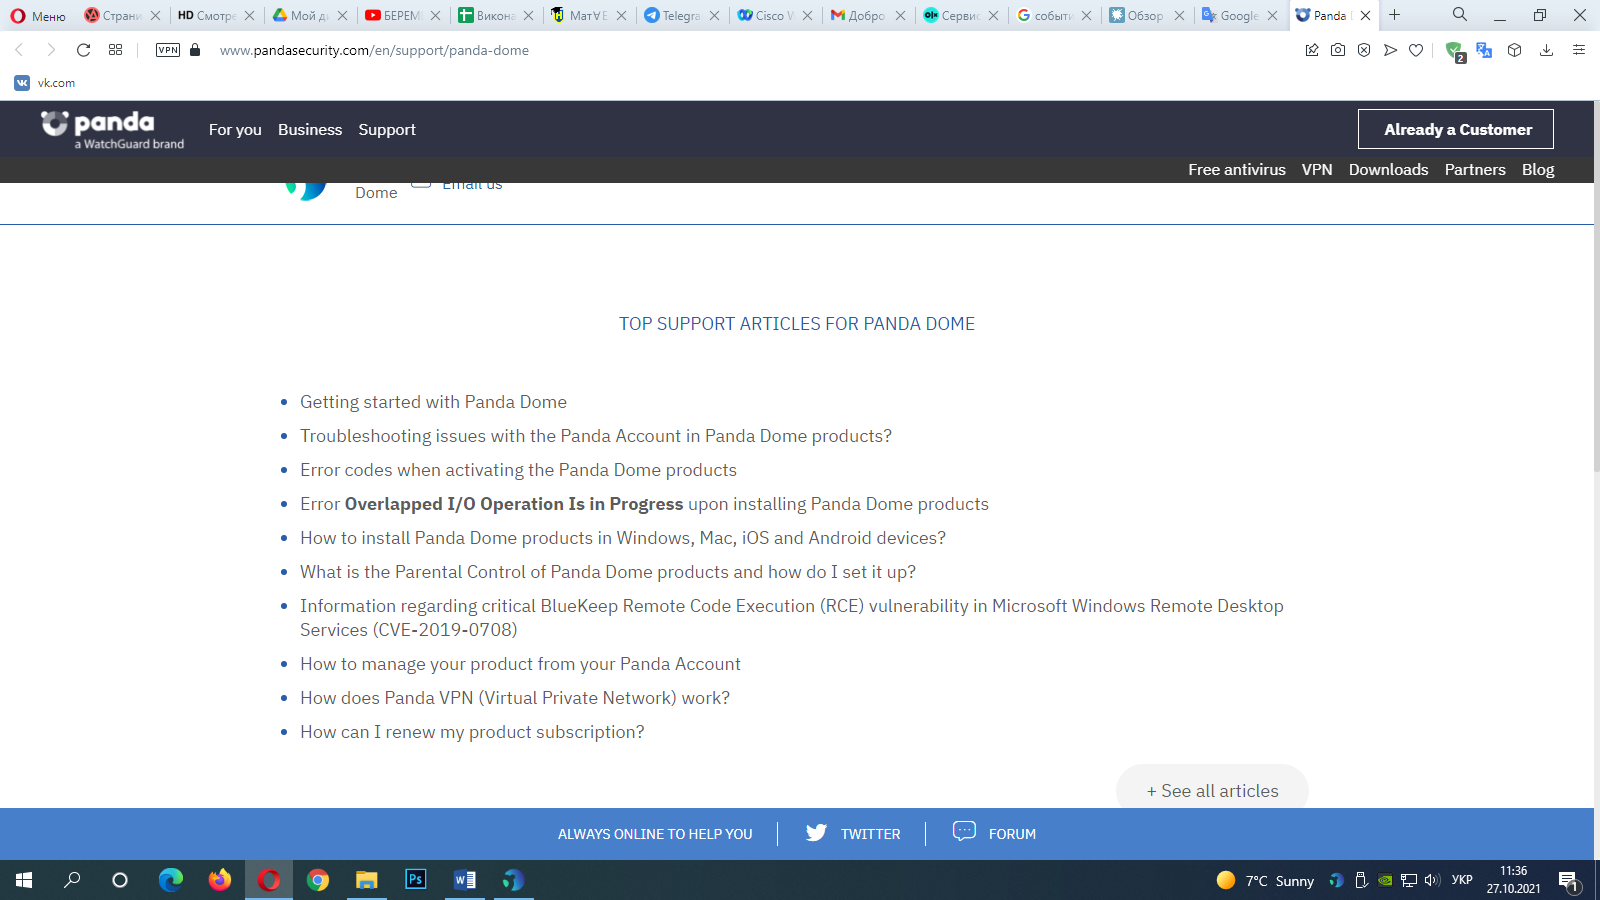The width and height of the screenshot is (1600, 900).
Task: Open the BlueKeep vulnerability article
Action: [x=792, y=618]
